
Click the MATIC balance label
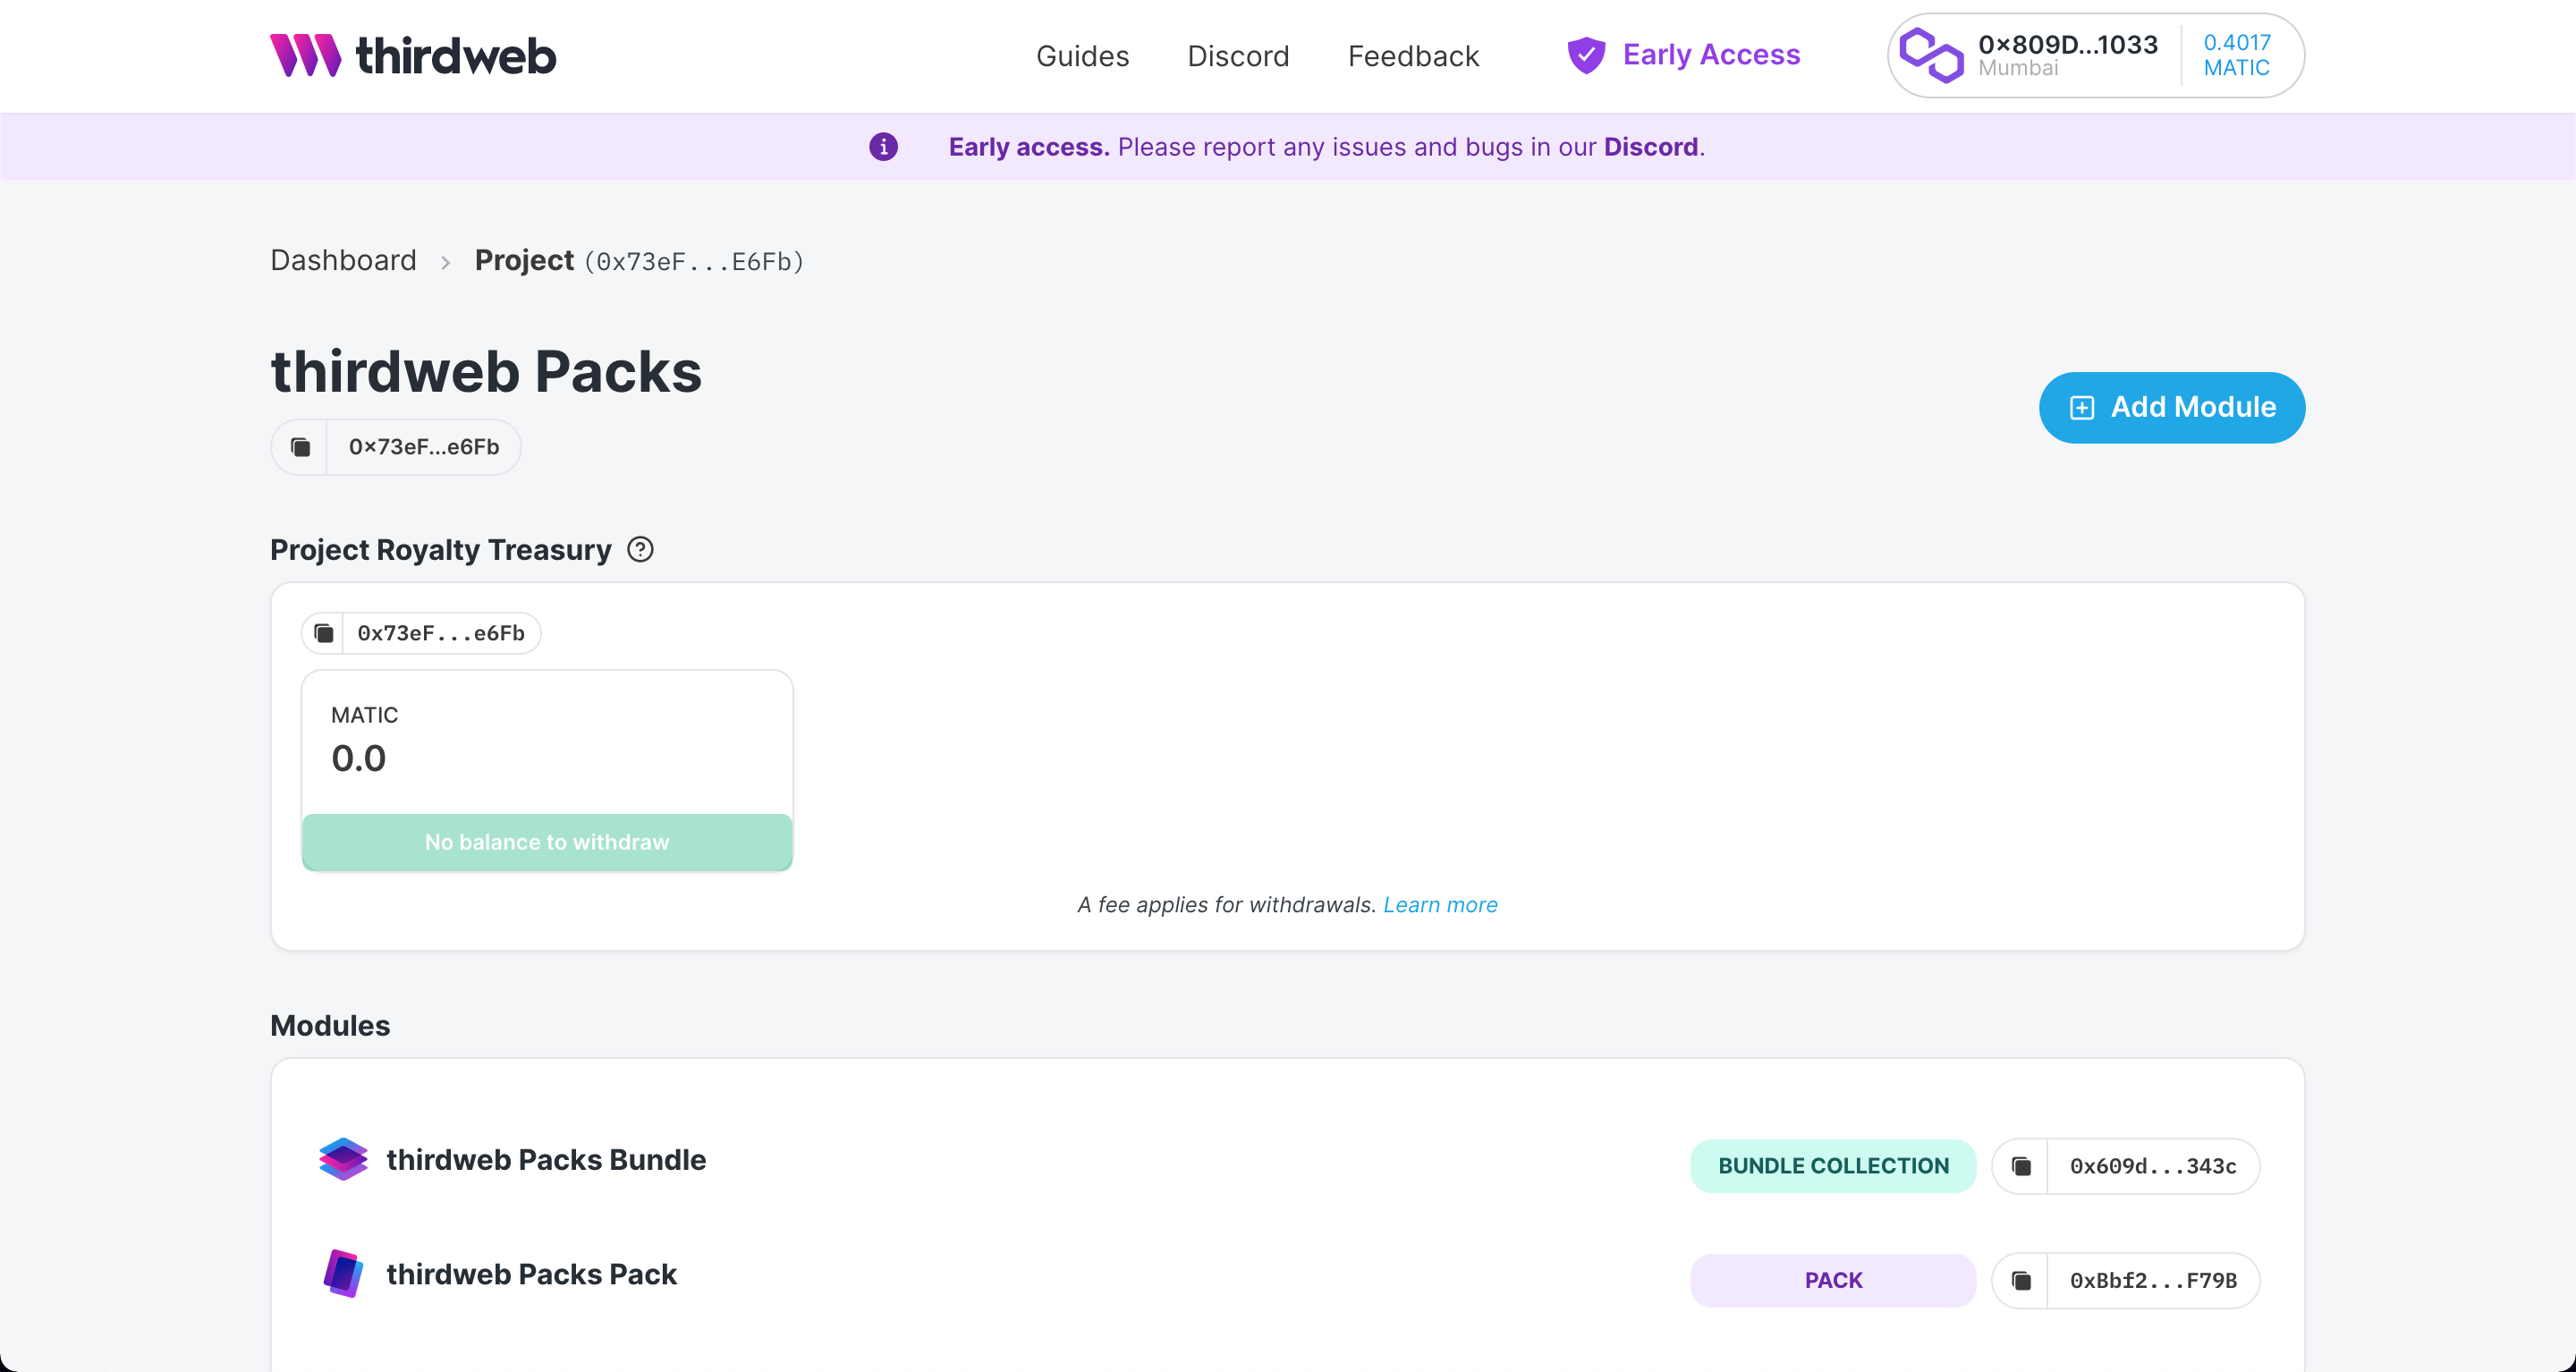(364, 715)
